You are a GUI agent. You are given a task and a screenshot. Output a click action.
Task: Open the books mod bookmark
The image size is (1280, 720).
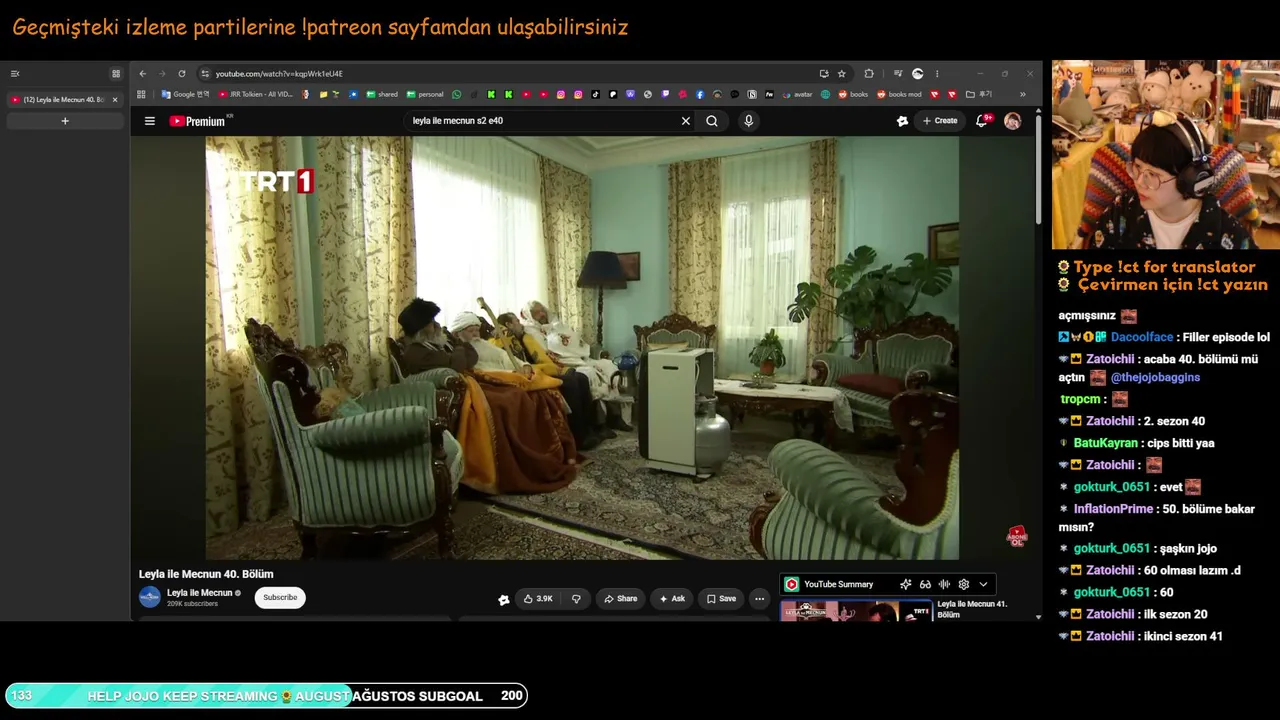899,94
